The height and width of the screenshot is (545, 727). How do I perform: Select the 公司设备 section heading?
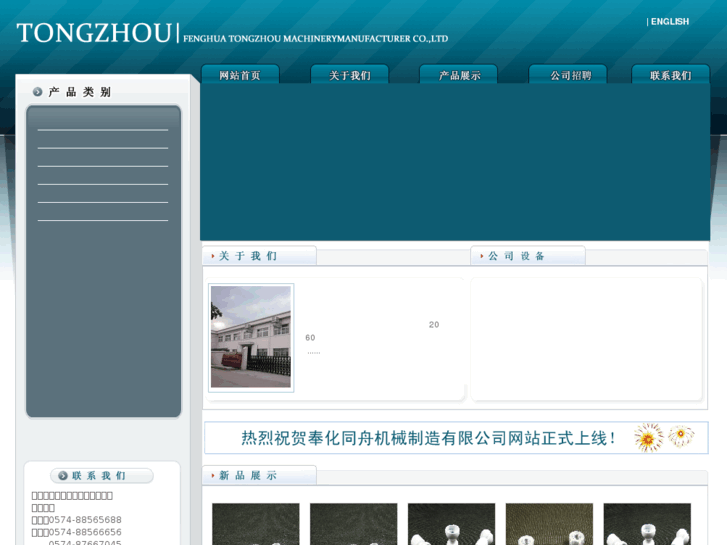click(x=517, y=256)
